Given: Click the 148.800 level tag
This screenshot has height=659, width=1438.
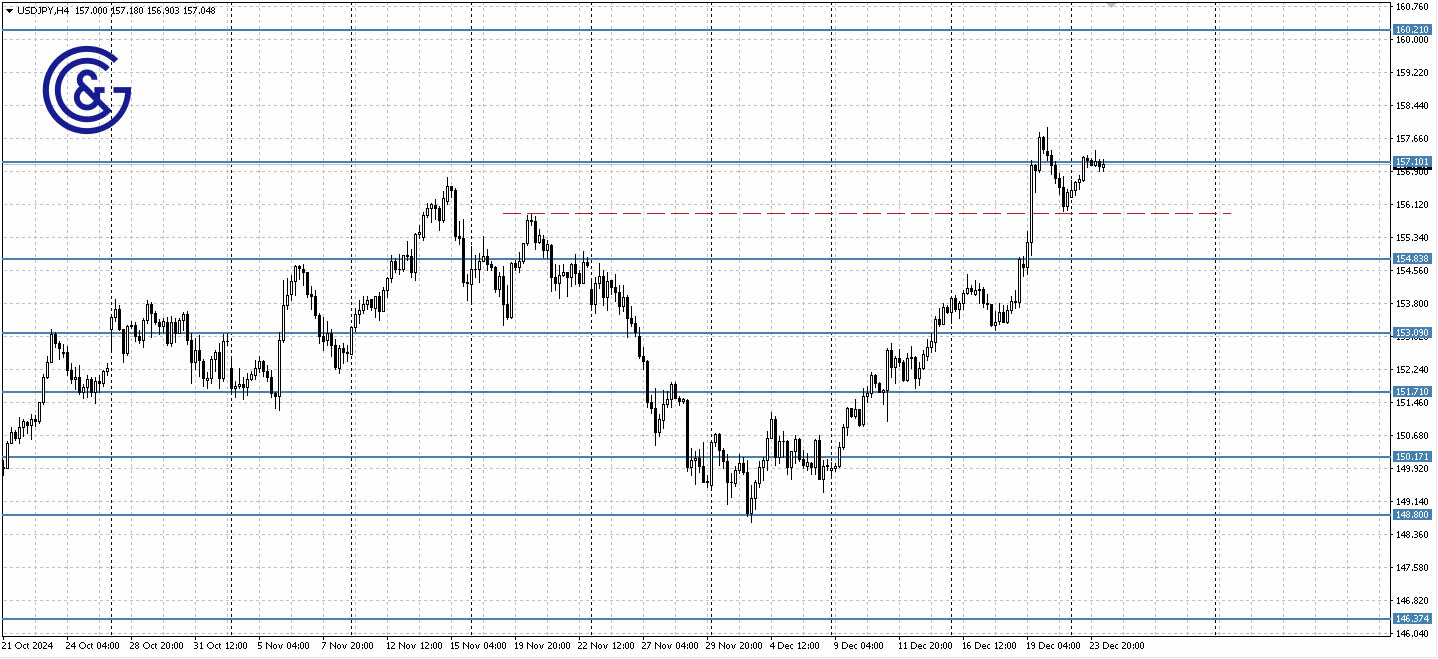Looking at the screenshot, I should point(1414,514).
